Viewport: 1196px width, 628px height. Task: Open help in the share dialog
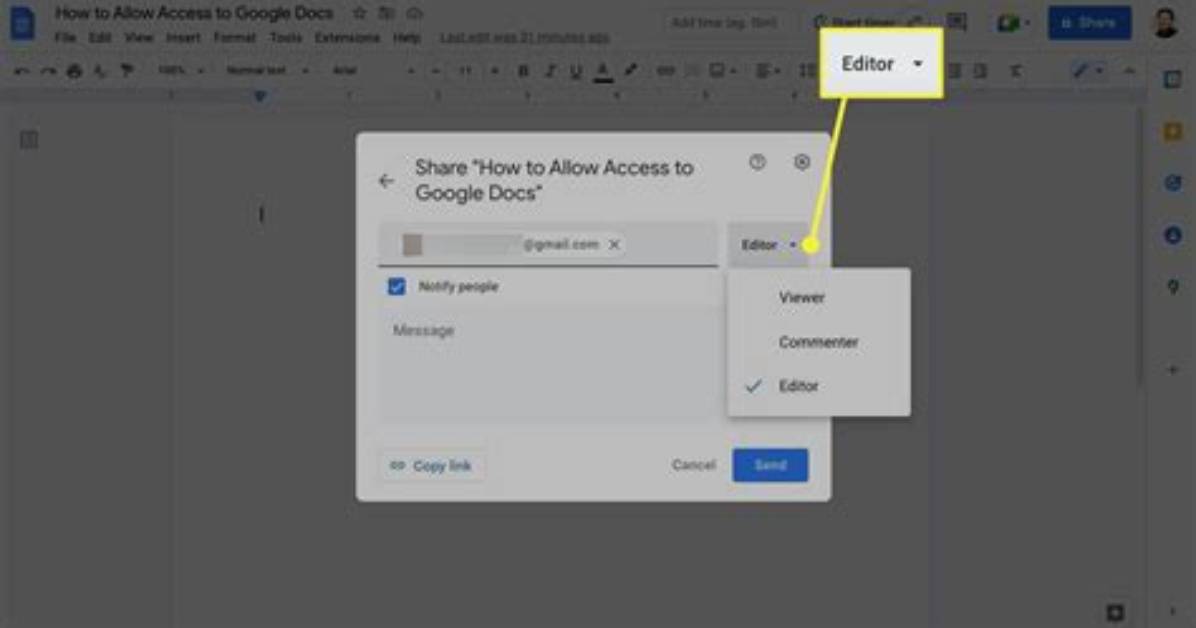757,162
